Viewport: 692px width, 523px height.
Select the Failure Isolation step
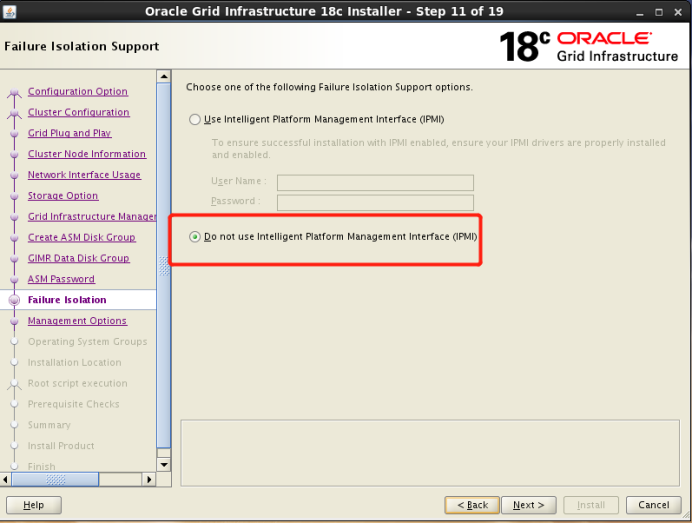point(67,300)
